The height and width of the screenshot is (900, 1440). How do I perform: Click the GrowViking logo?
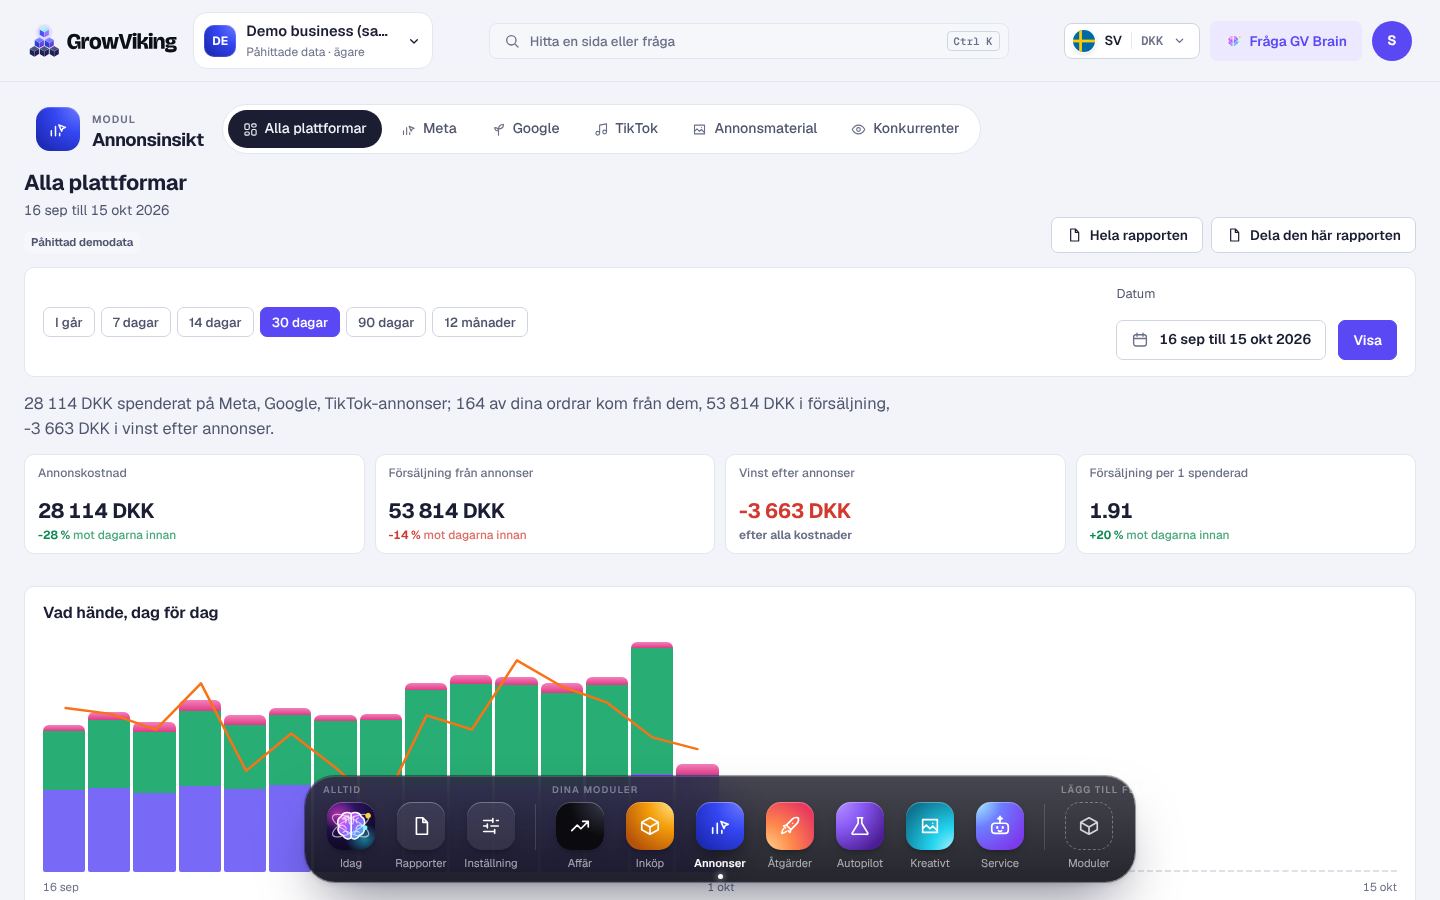(x=103, y=41)
